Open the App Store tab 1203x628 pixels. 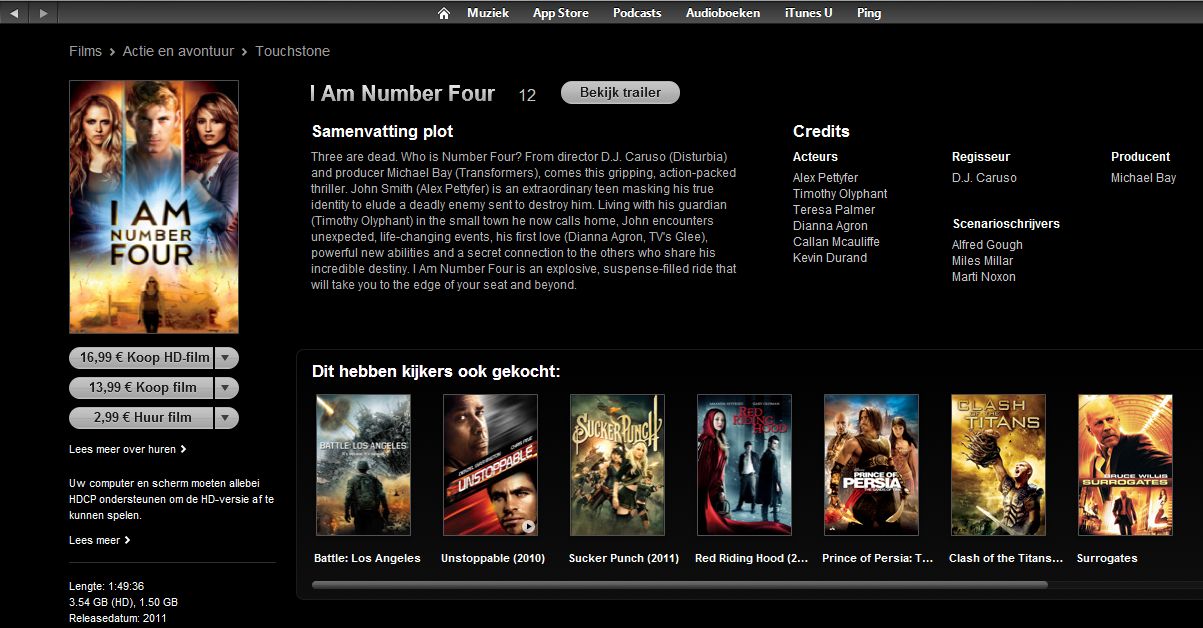[561, 13]
